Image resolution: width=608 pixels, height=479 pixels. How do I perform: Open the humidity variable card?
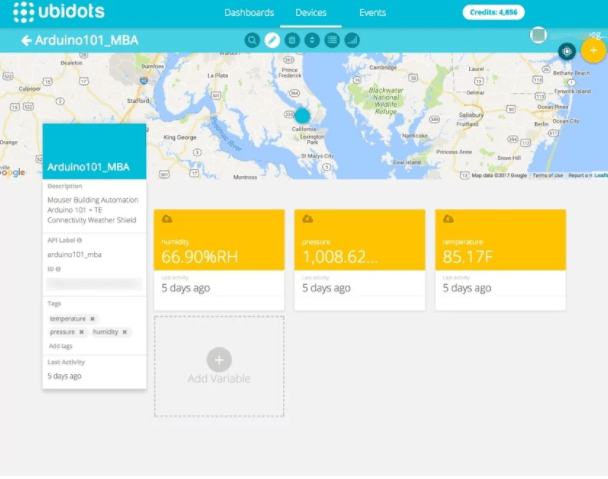click(x=219, y=259)
